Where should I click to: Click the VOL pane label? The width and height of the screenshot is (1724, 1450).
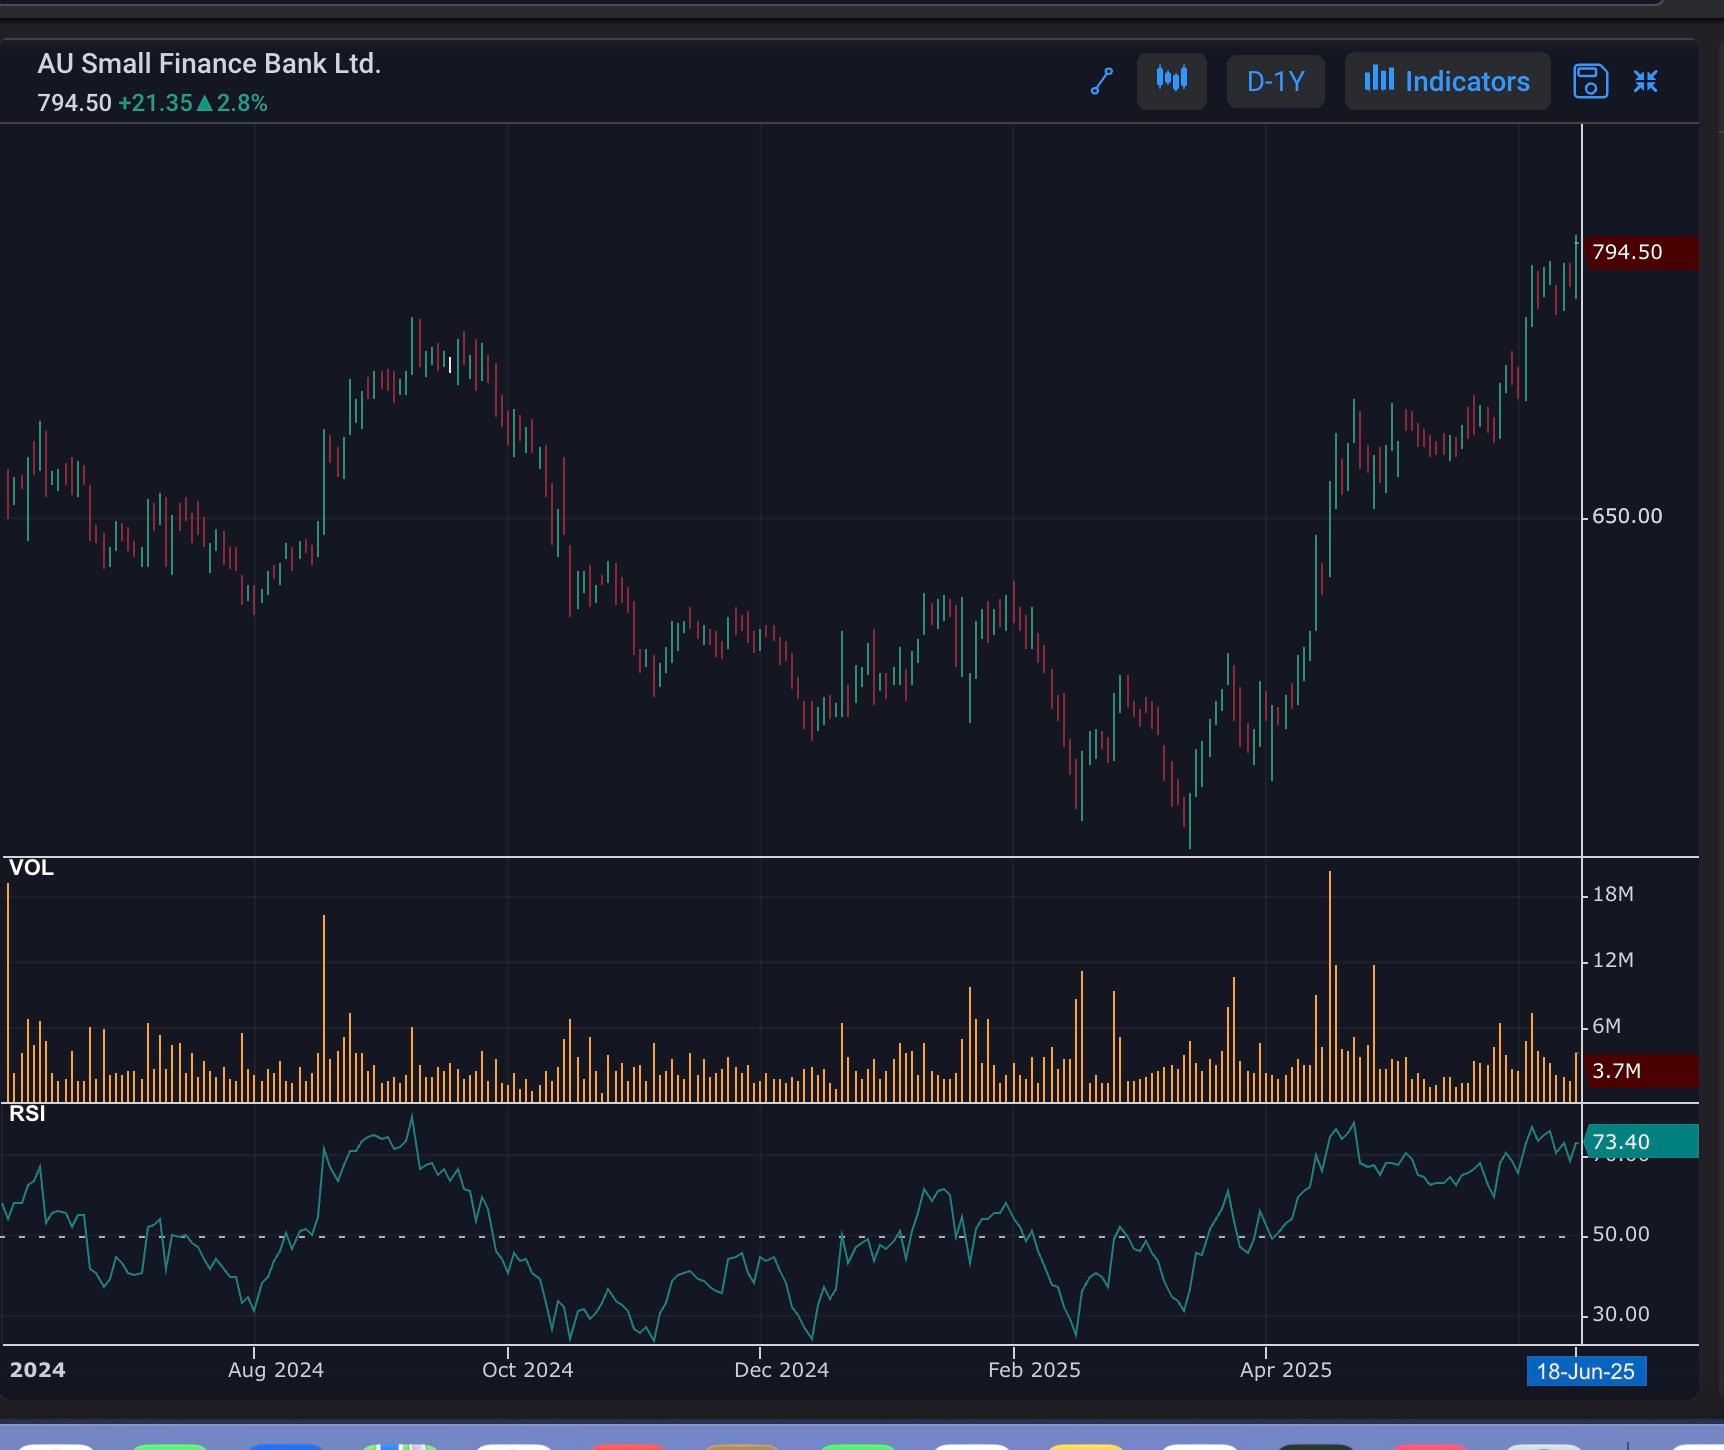tap(31, 868)
